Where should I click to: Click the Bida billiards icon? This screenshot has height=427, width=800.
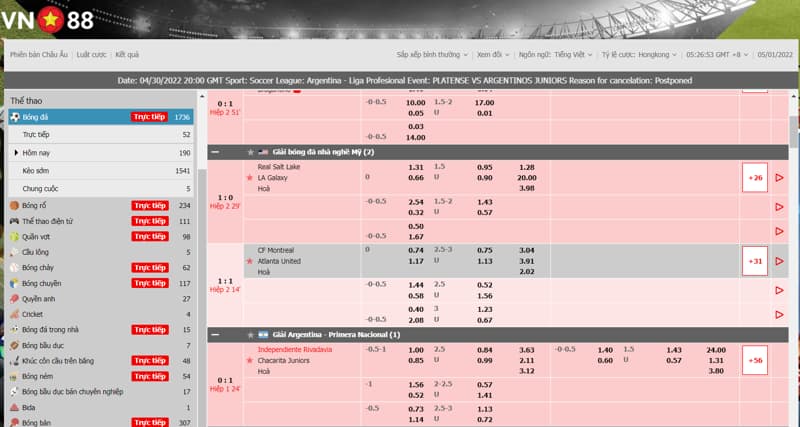click(x=14, y=408)
